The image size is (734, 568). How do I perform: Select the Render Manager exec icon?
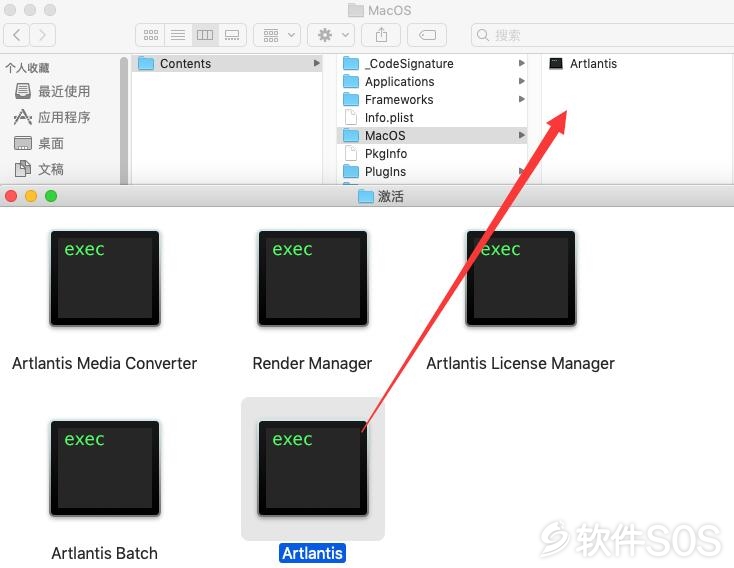pyautogui.click(x=313, y=278)
